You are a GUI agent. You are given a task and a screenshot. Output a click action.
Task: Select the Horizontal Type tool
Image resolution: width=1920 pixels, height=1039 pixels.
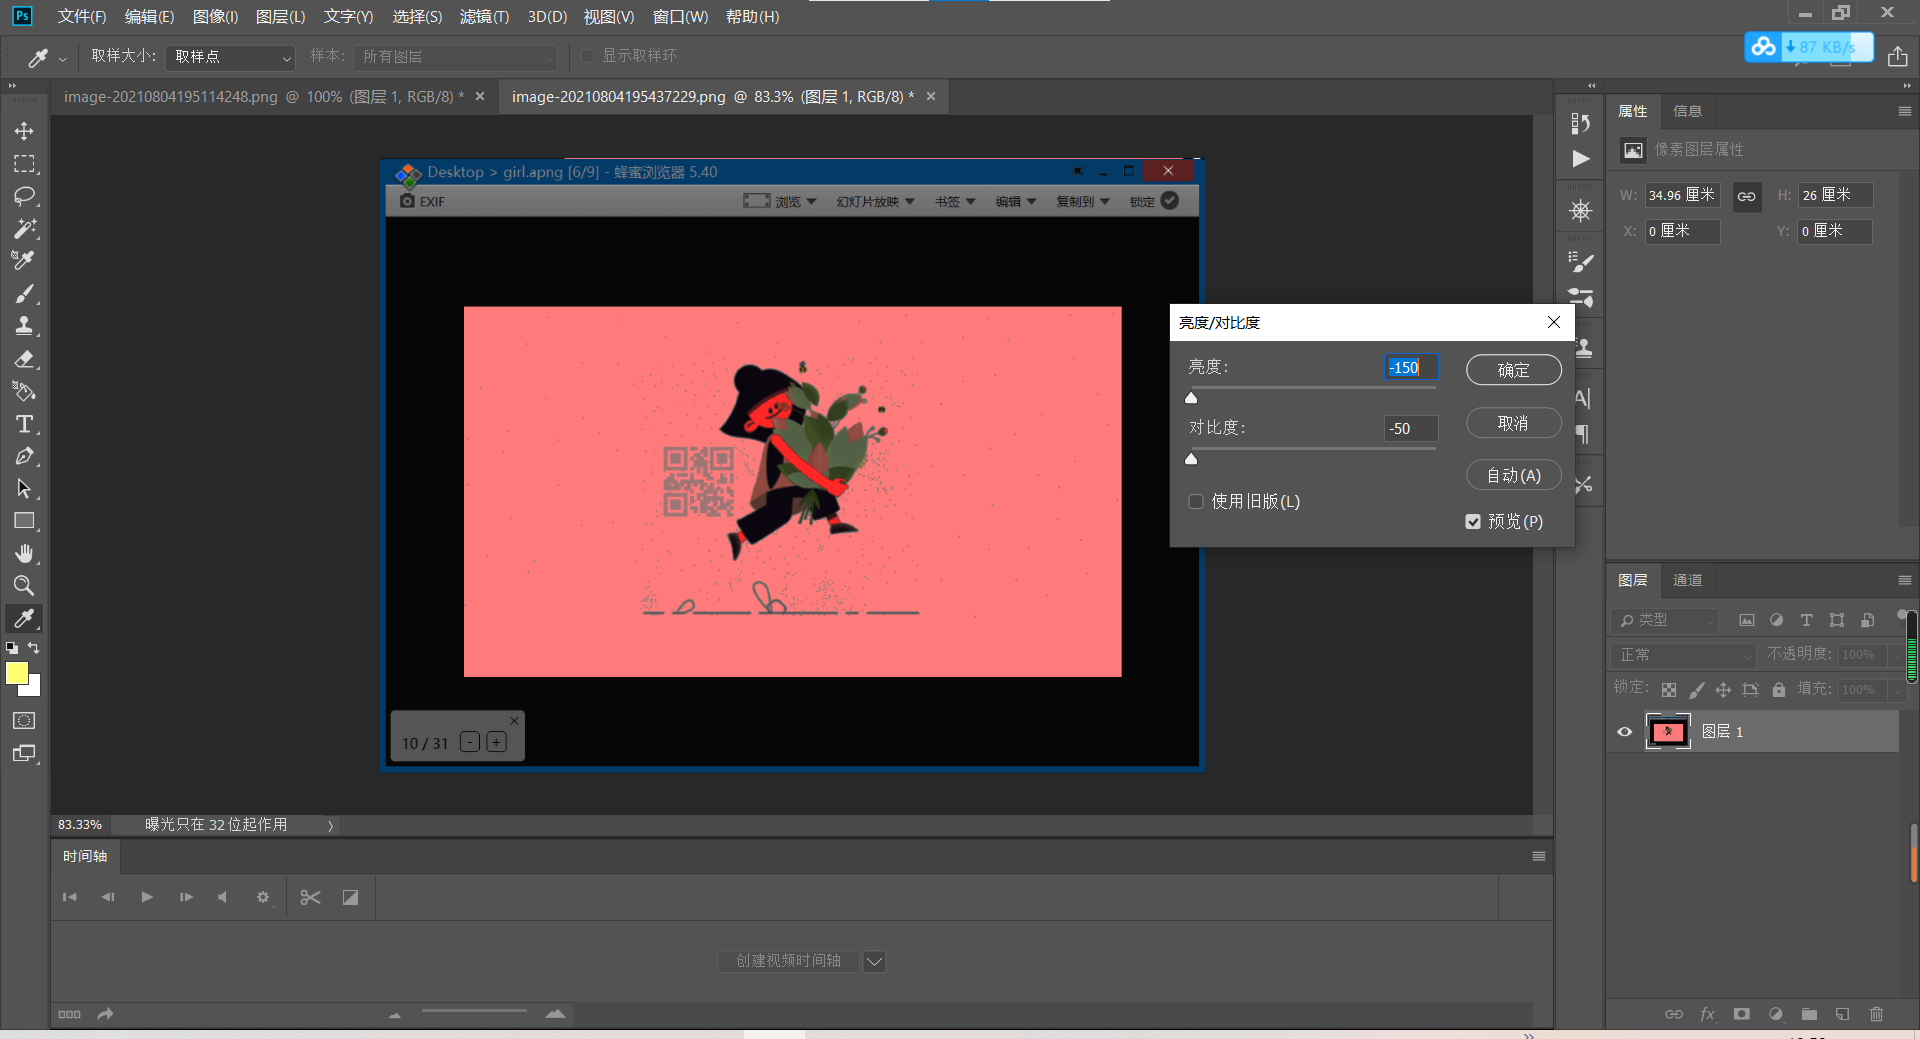click(x=24, y=424)
